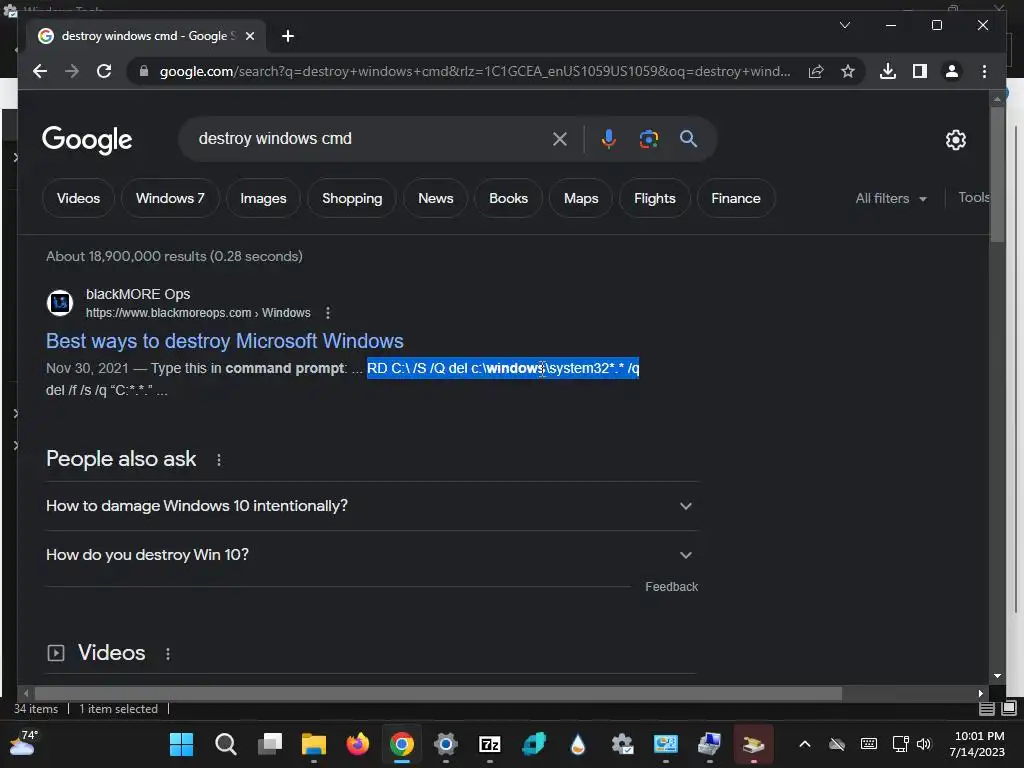Bookmark this page with the star icon
Image resolution: width=1024 pixels, height=768 pixels.
coord(848,71)
